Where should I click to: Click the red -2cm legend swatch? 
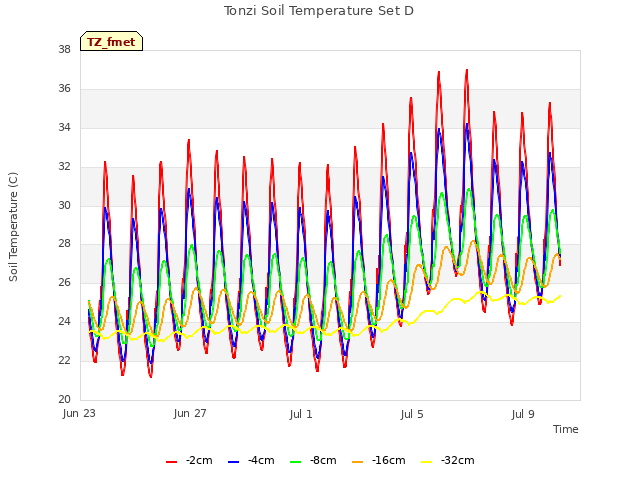[x=171, y=462]
